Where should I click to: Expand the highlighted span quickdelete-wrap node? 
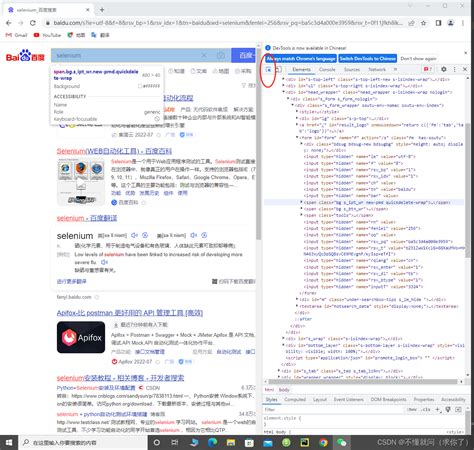(301, 202)
